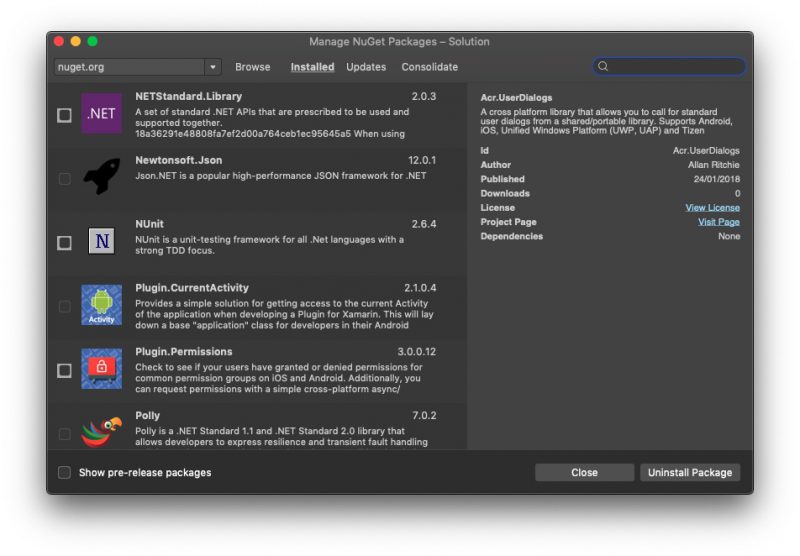The image size is (800, 556).
Task: Click version number 2.6.4
Action: tap(424, 224)
